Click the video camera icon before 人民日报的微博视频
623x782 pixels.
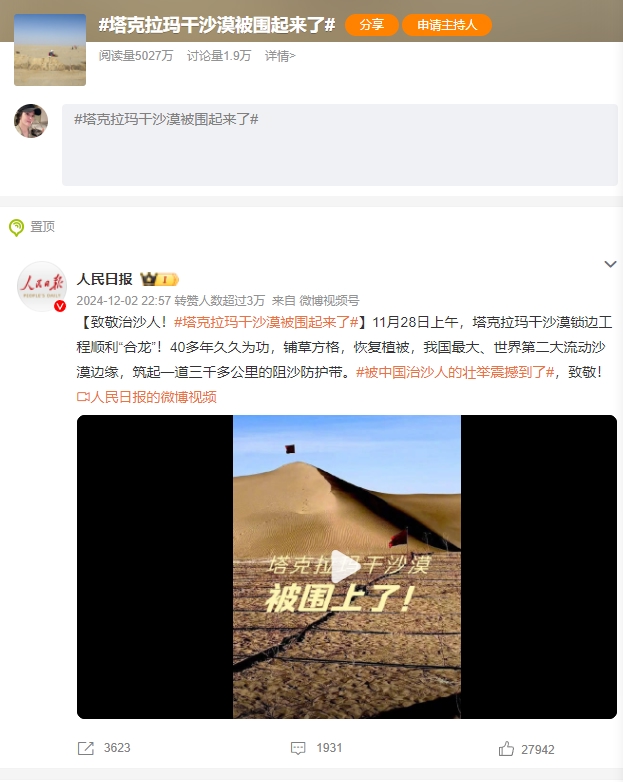click(x=83, y=397)
